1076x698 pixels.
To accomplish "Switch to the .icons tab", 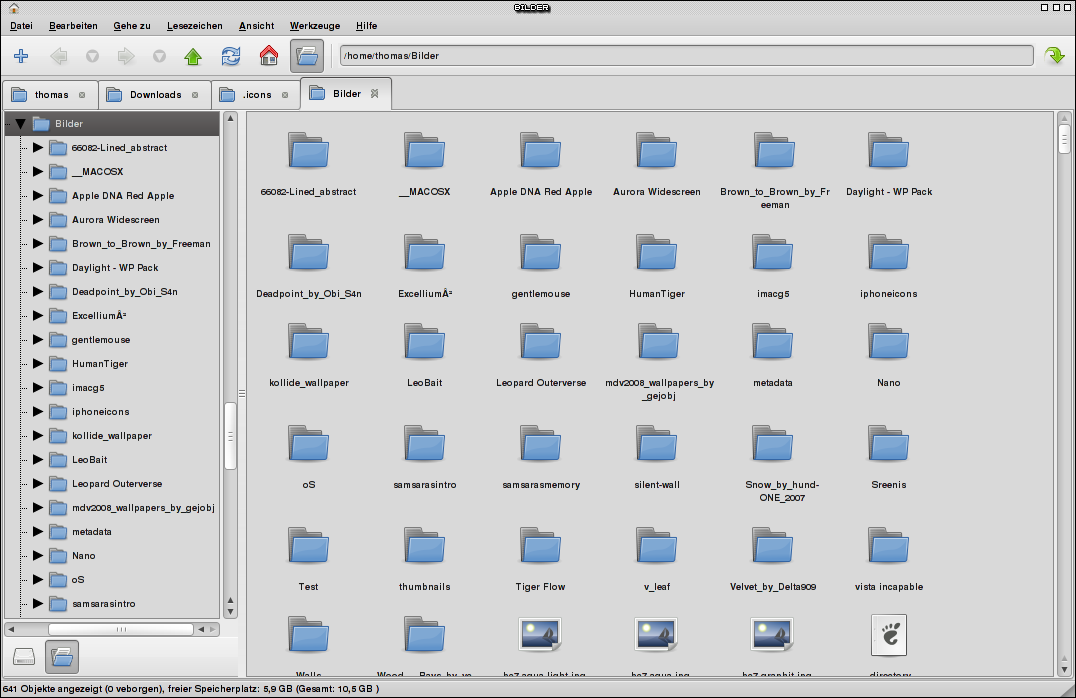I will point(255,95).
